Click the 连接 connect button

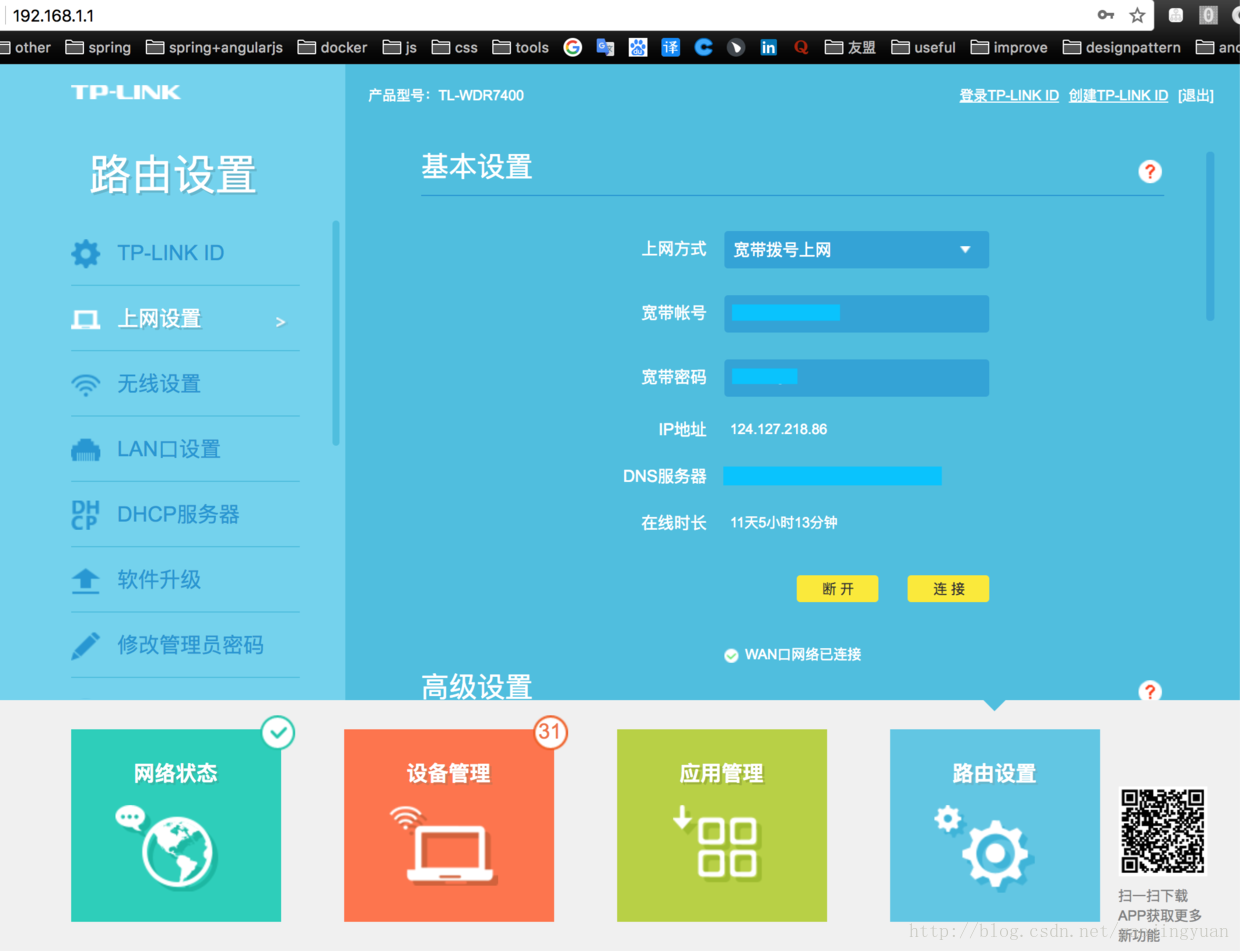tap(948, 589)
